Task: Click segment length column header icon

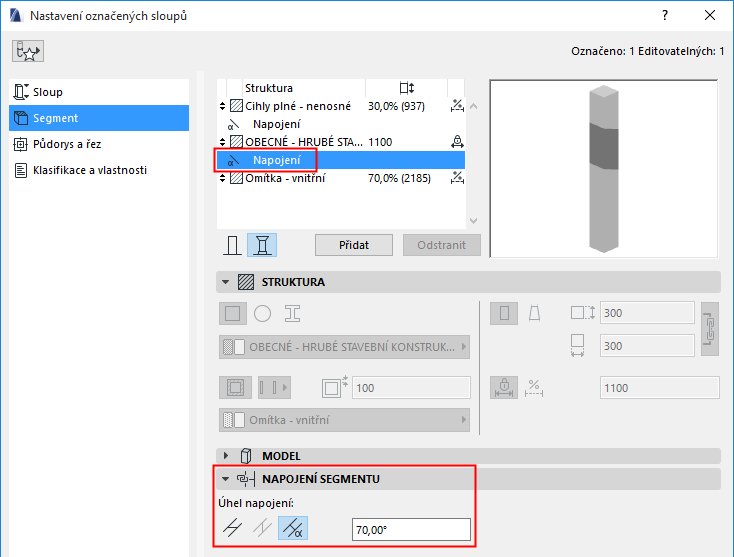Action: pos(406,88)
